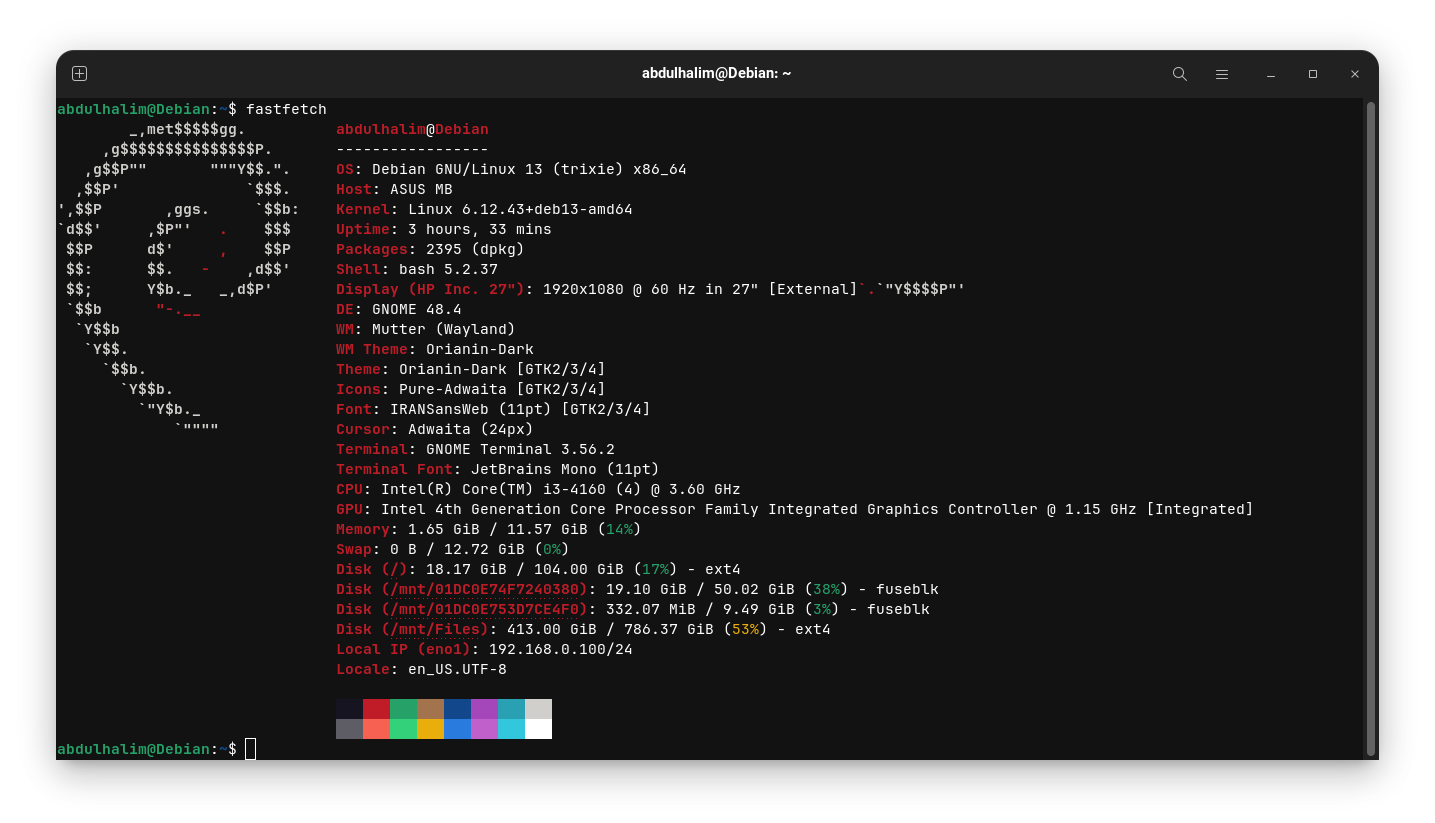Click the red color block in top row

pos(376,709)
